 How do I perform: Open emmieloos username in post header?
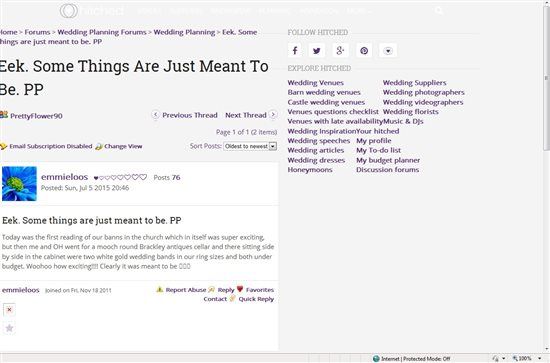[65, 177]
